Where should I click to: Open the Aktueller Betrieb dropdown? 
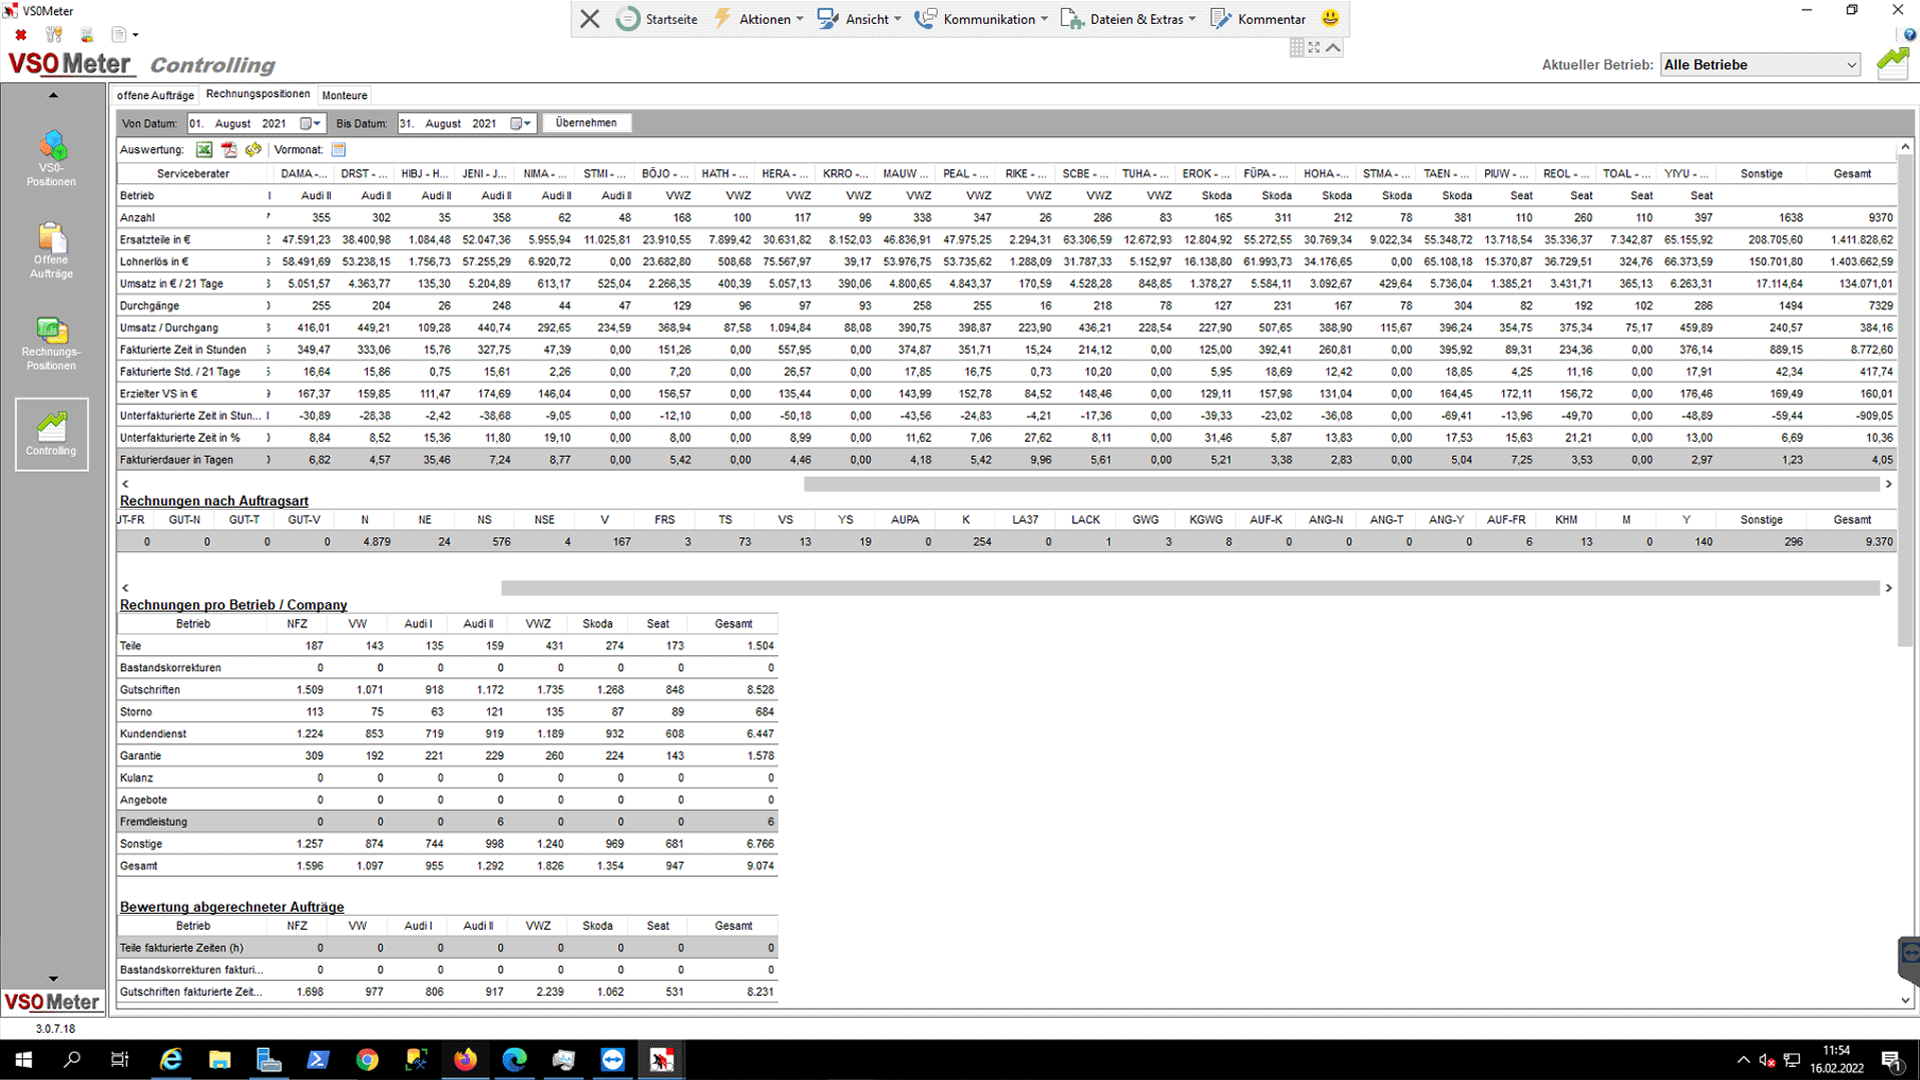(1760, 65)
